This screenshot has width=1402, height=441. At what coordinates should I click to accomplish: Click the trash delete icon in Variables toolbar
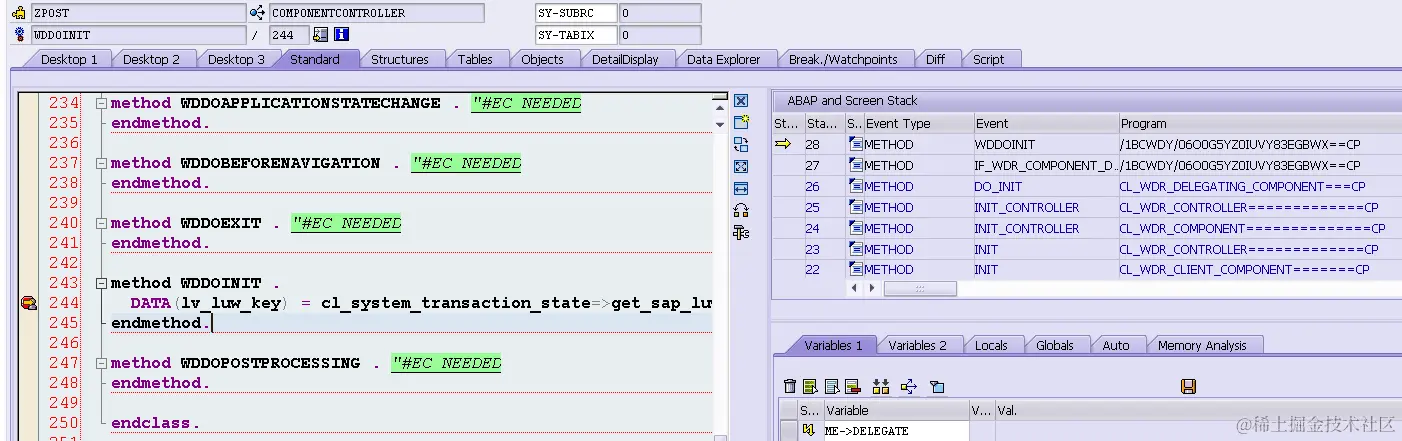[790, 386]
